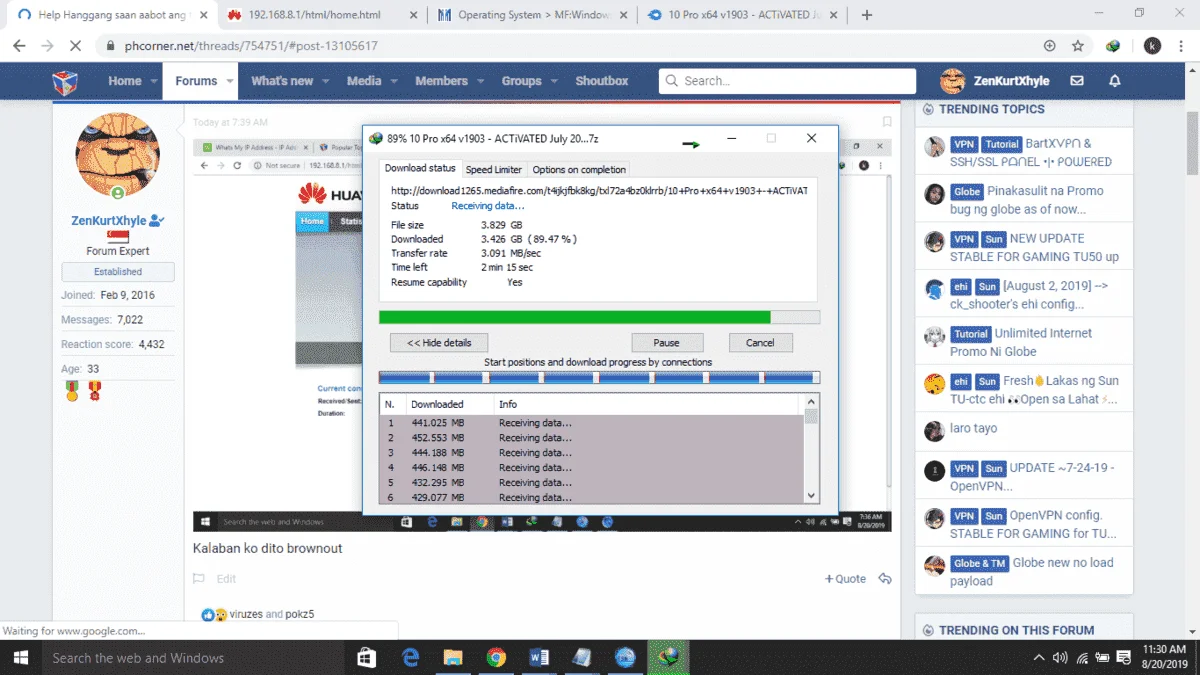Switch to the Speed Limiter tab

(494, 169)
